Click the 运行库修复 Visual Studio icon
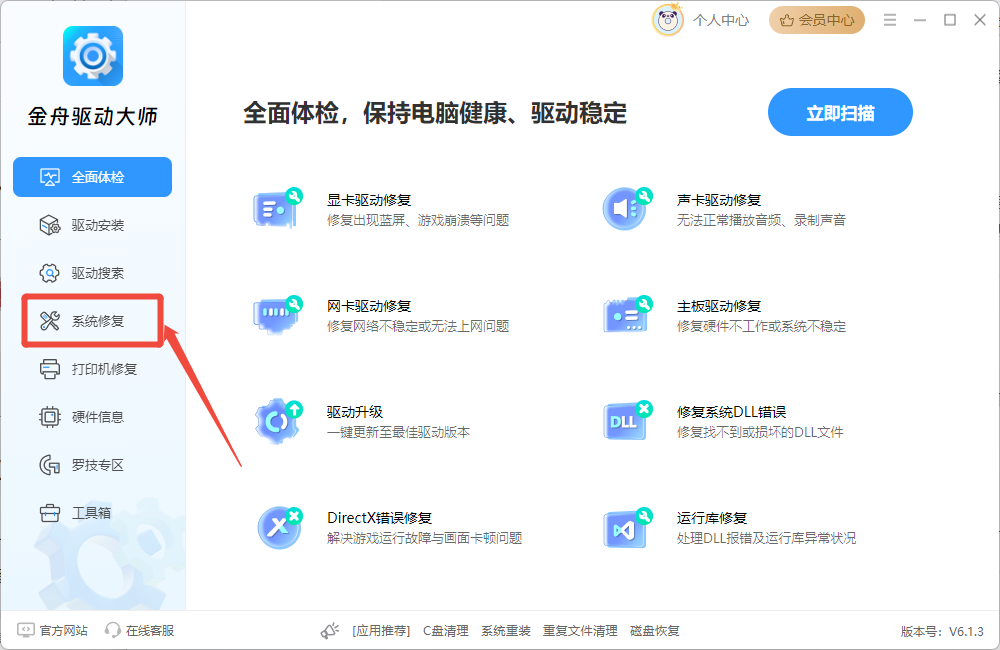Viewport: 1000px width, 650px height. pyautogui.click(x=627, y=527)
